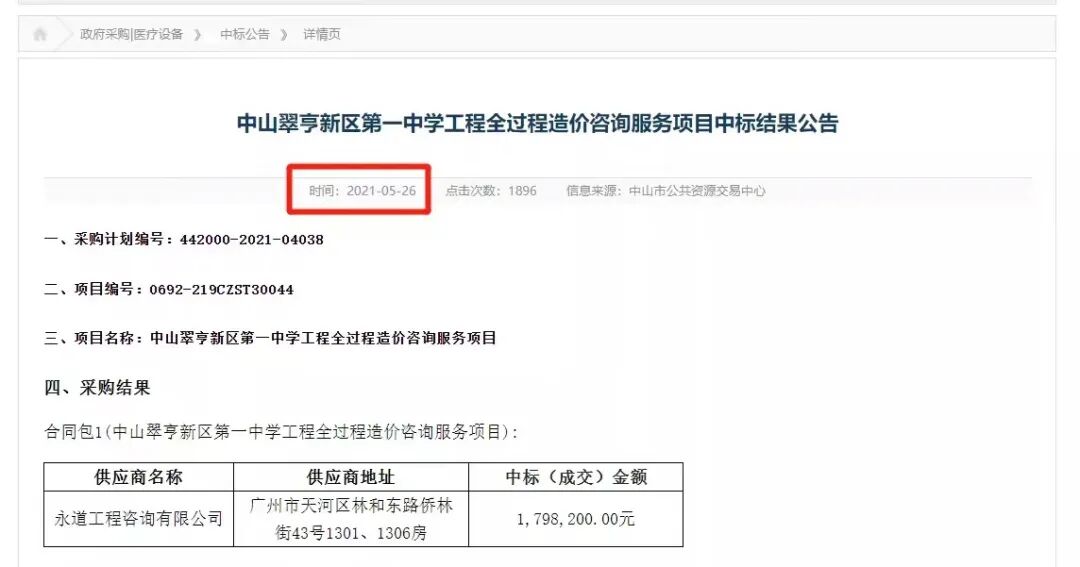This screenshot has height=567, width=1080.
Task: Click the announcement title heading
Action: 537,123
